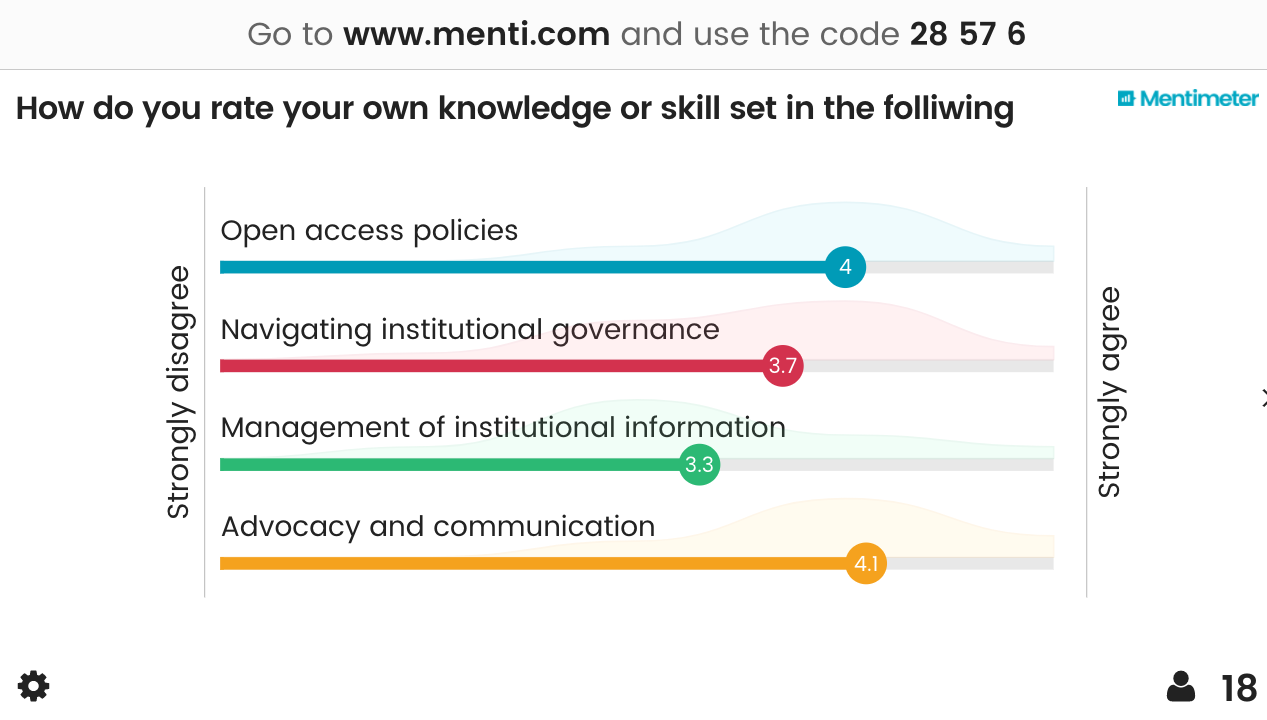Viewport: 1267px width, 720px height.
Task: Click the blue marker showing 4
Action: [845, 267]
